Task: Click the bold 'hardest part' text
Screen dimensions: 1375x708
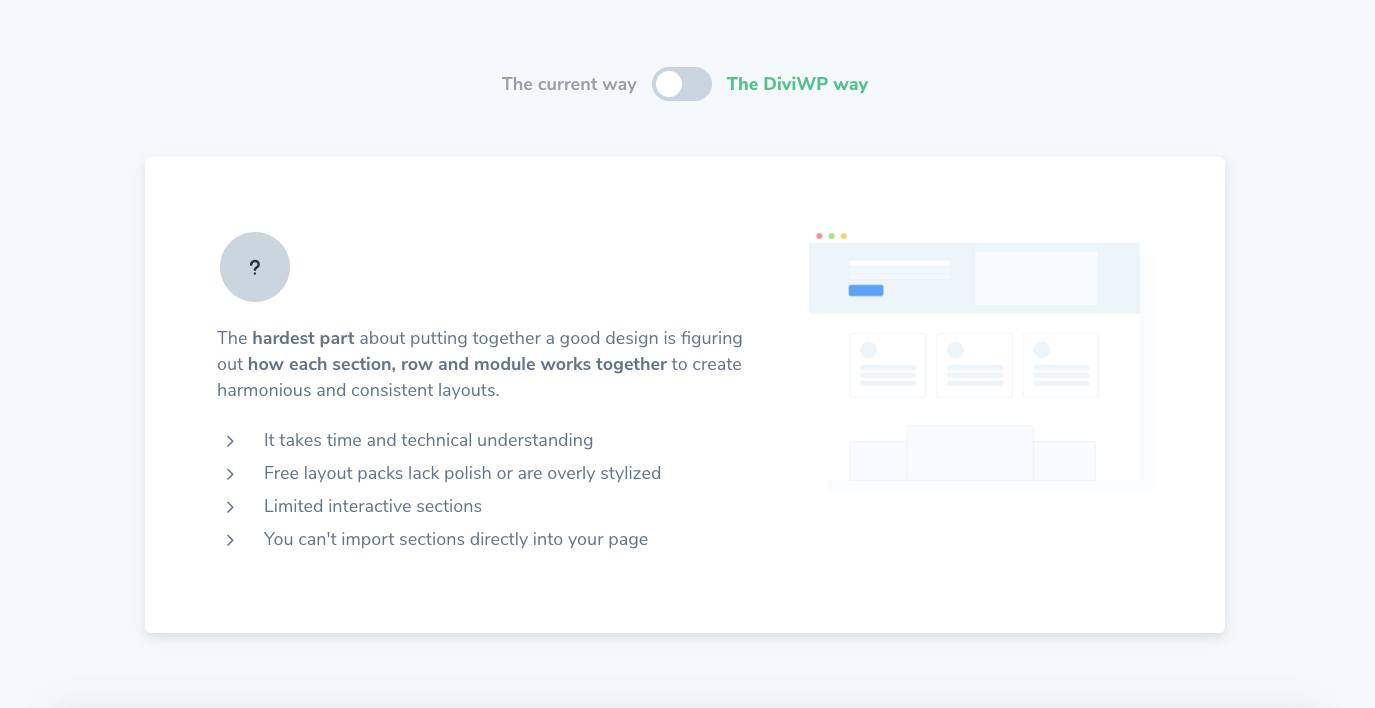Action: click(303, 338)
